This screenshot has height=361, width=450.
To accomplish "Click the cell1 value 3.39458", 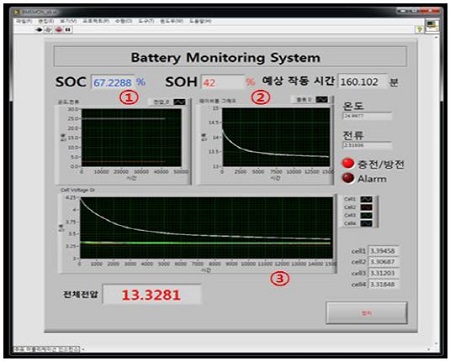I will pyautogui.click(x=383, y=251).
